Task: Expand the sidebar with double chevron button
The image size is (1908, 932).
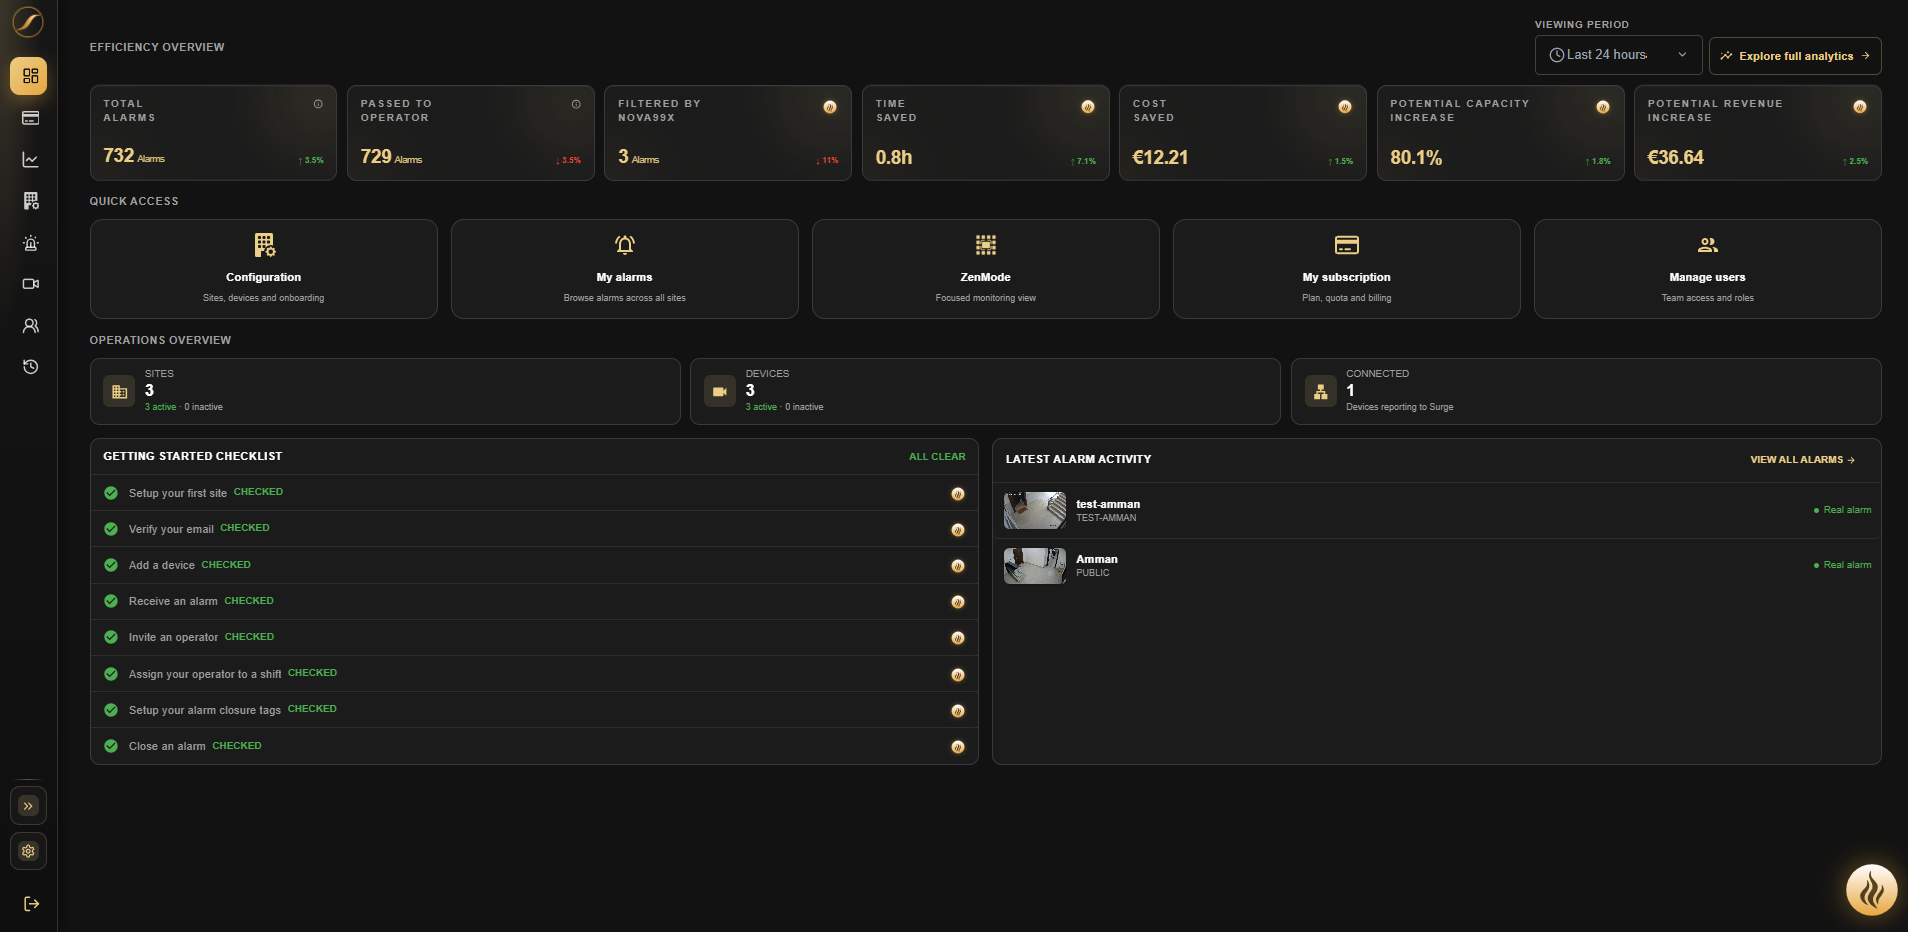Action: 28,806
